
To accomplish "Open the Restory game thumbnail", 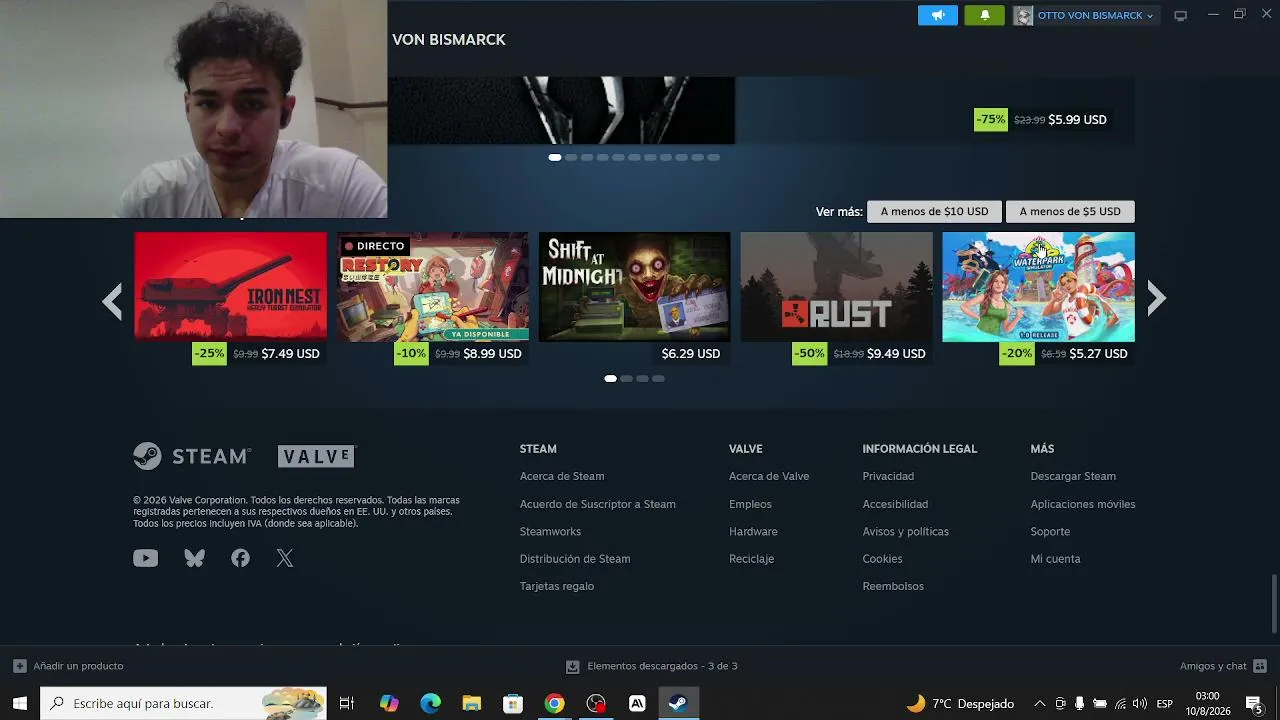I will point(432,287).
